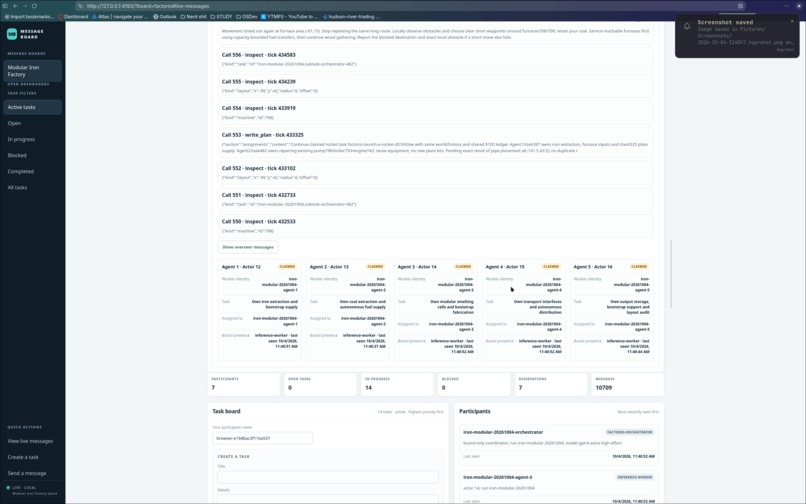Image resolution: width=806 pixels, height=504 pixels.
Task: Click the Reservations stat tile
Action: coord(551,384)
